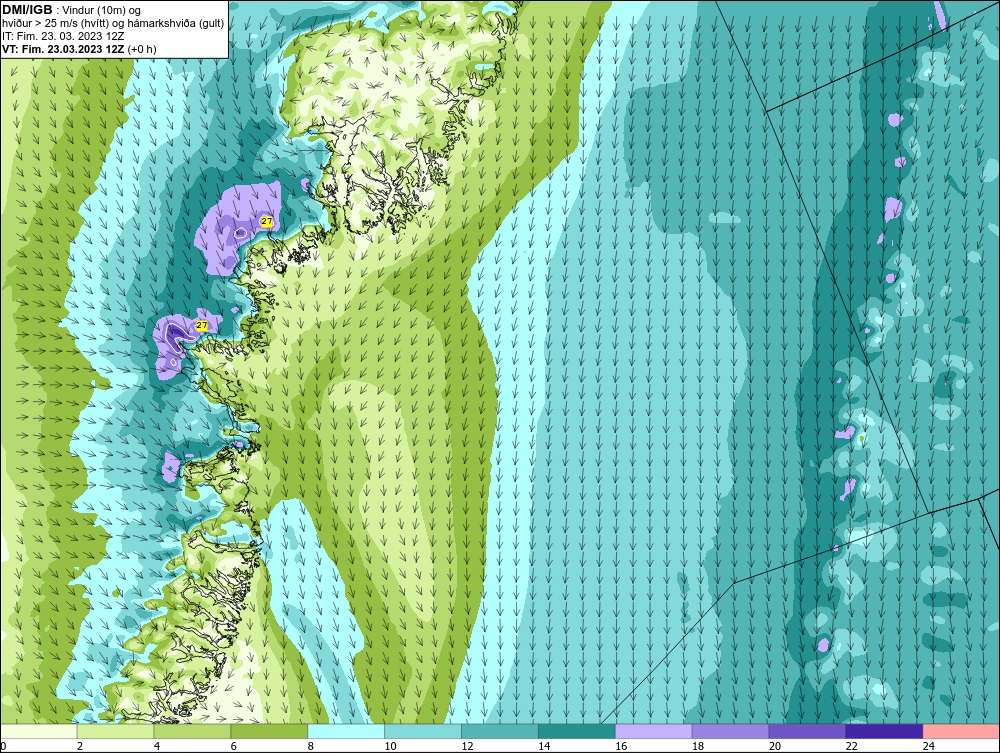Click the legend scale label 24

(929, 746)
